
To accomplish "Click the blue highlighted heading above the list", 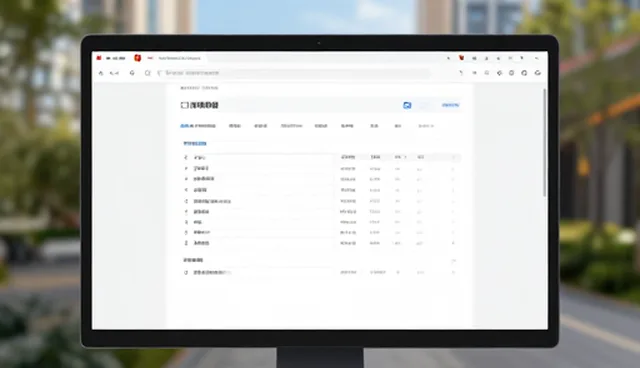I will [195, 144].
